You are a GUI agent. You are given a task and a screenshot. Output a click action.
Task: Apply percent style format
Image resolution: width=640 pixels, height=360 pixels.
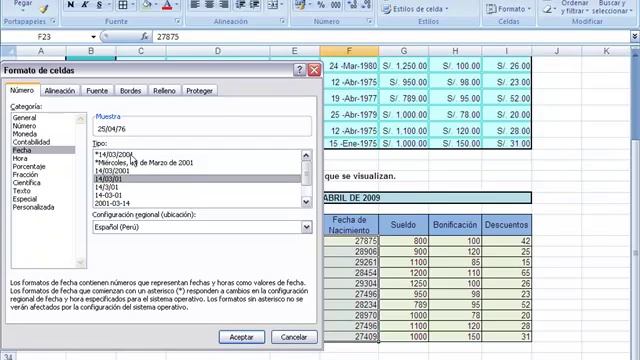pyautogui.click(x=321, y=4)
